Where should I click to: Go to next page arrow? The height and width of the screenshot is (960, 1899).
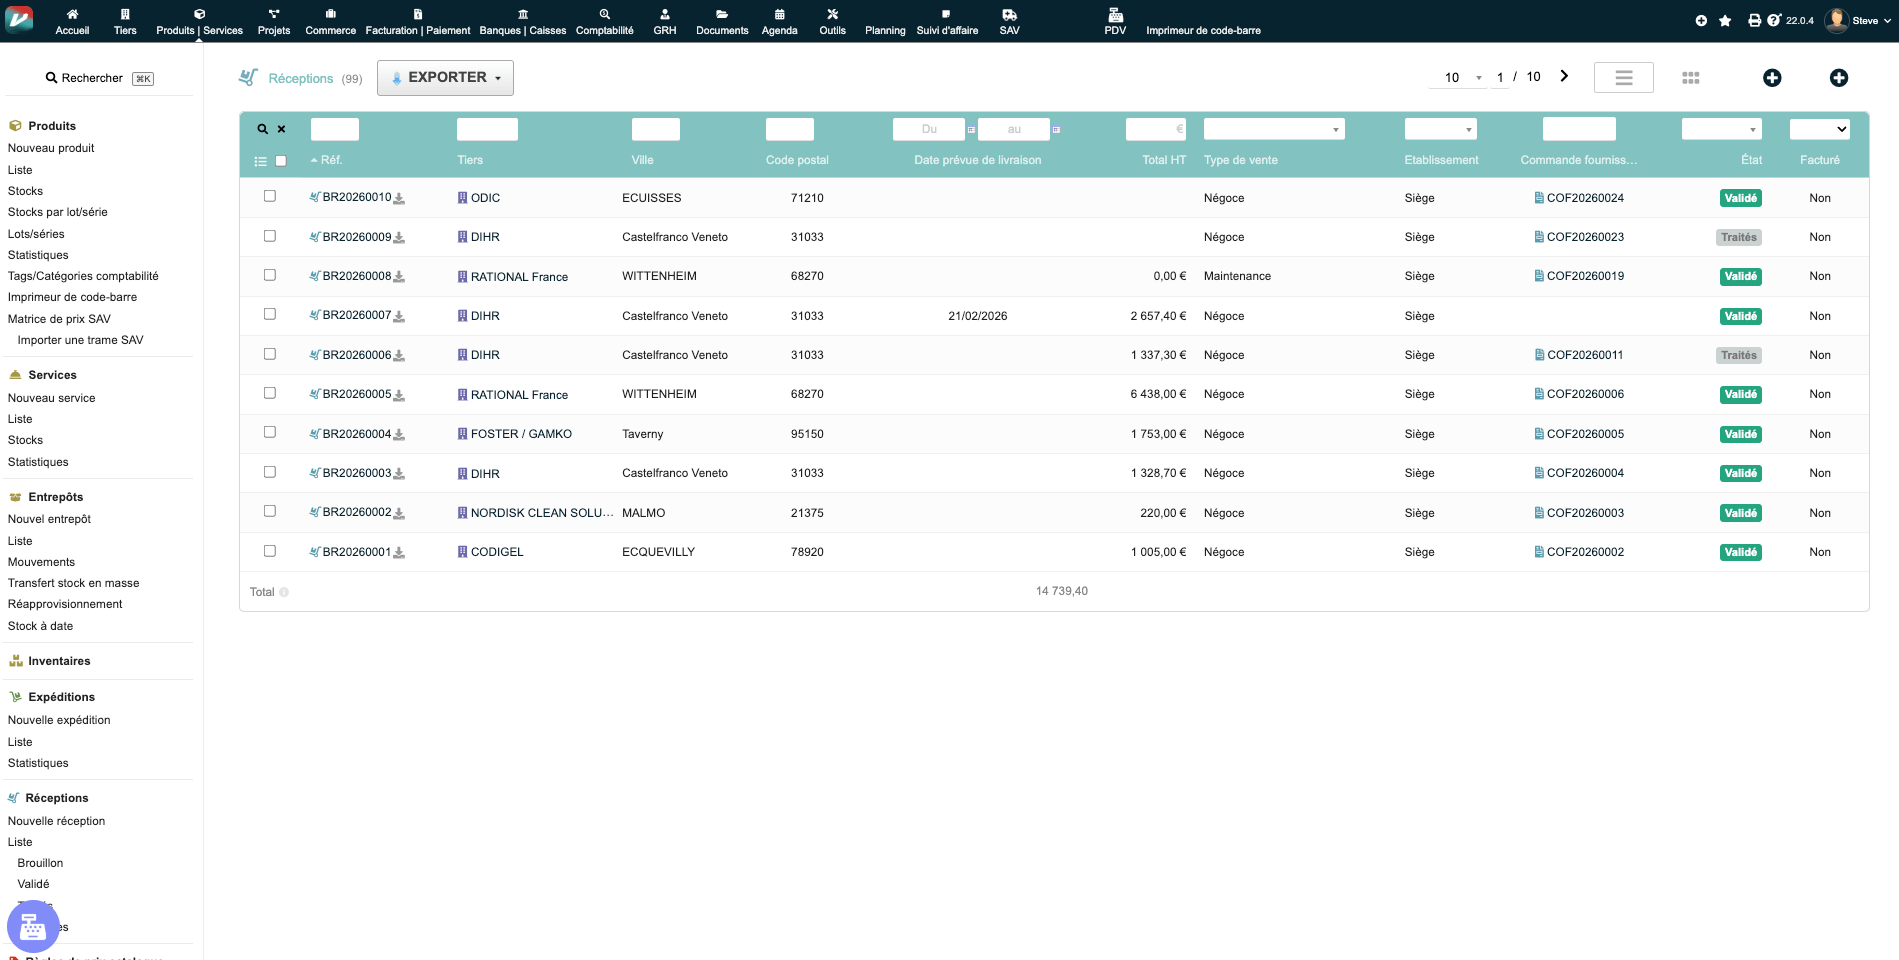(1565, 76)
